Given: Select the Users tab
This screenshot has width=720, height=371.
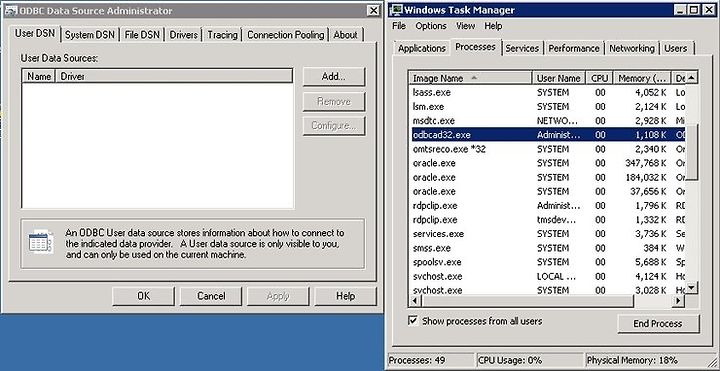Looking at the screenshot, I should tap(676, 48).
